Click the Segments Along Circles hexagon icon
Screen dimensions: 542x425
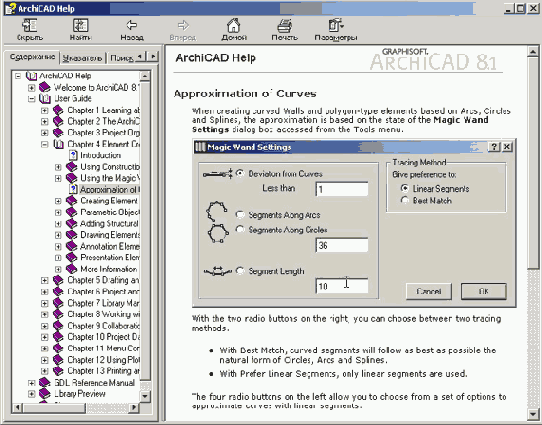point(218,233)
